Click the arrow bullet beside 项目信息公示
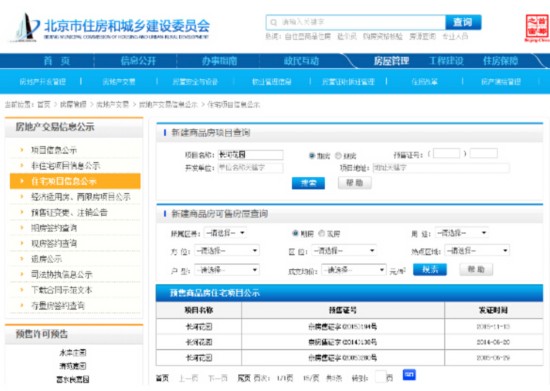 pos(22,150)
